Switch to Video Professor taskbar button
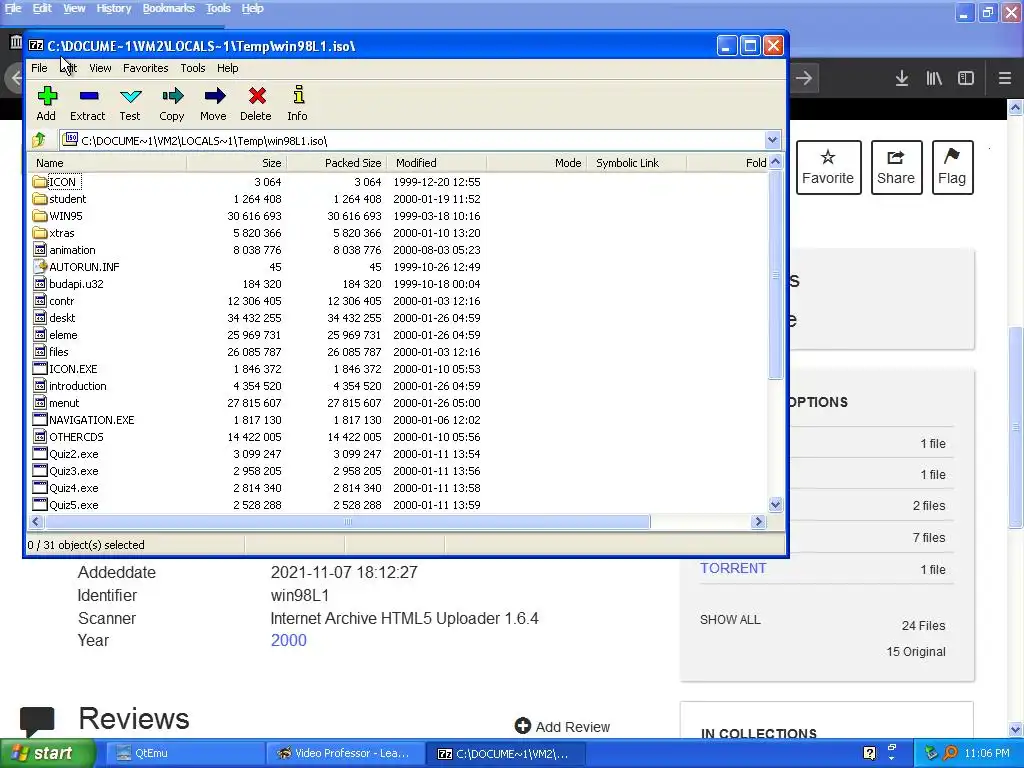 tap(345, 753)
